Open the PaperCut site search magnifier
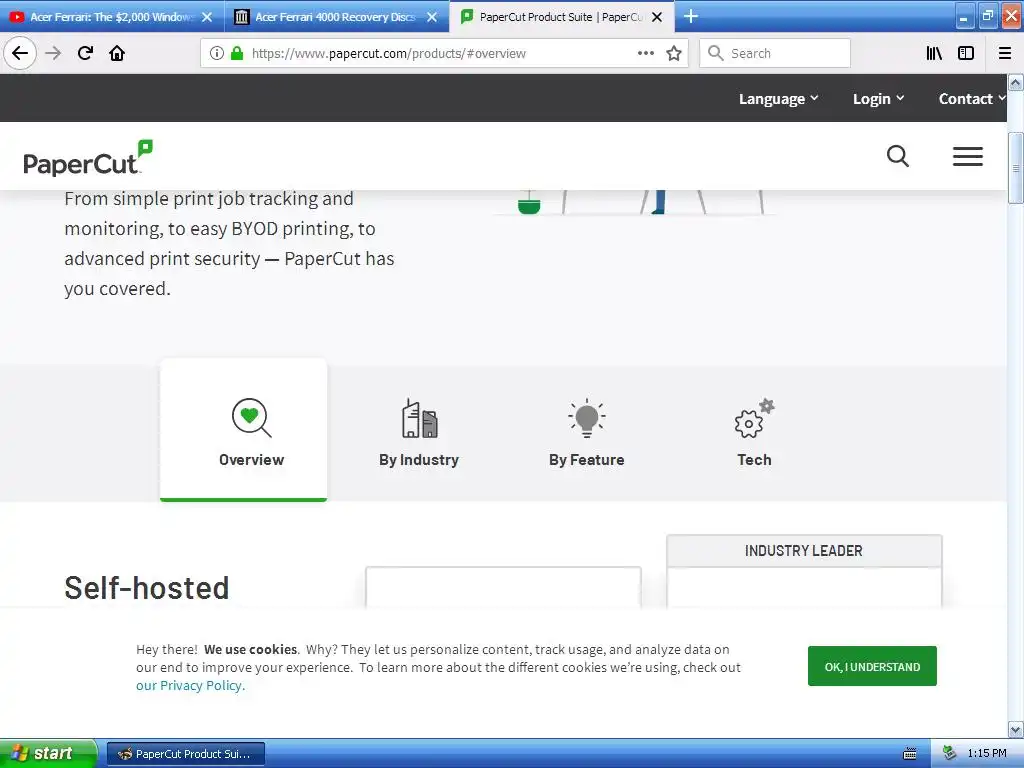 [x=898, y=156]
